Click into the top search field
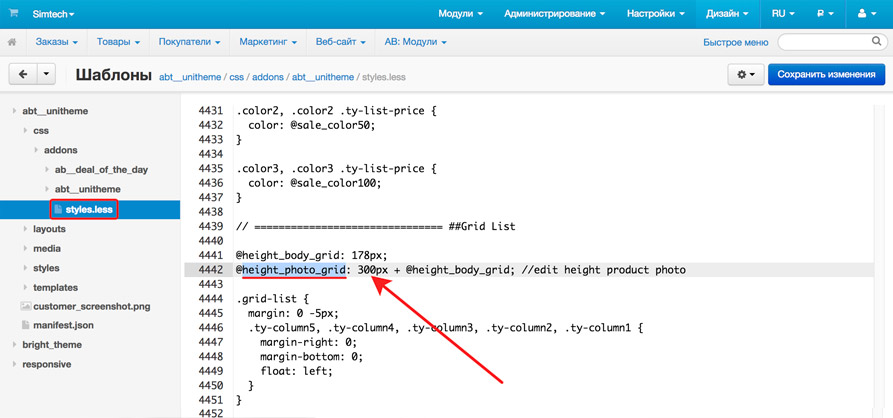893x418 pixels. point(832,43)
